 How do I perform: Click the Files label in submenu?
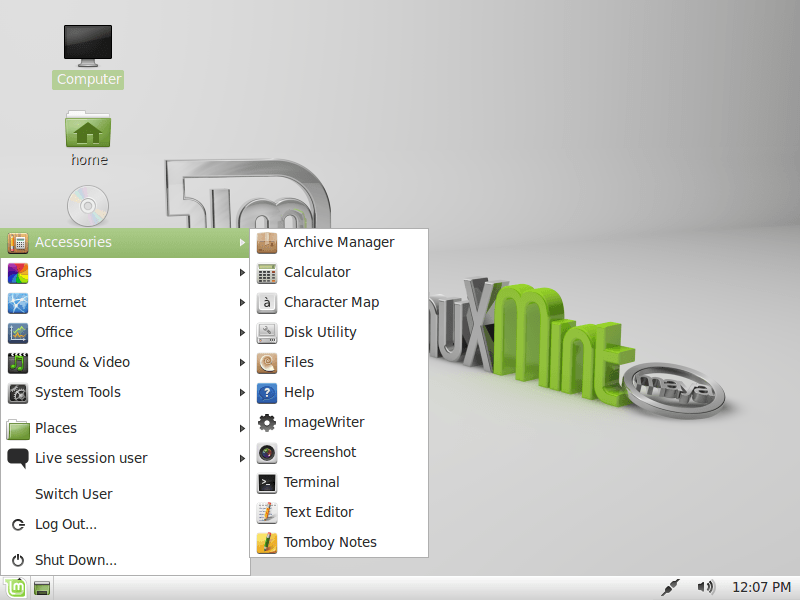(x=298, y=362)
